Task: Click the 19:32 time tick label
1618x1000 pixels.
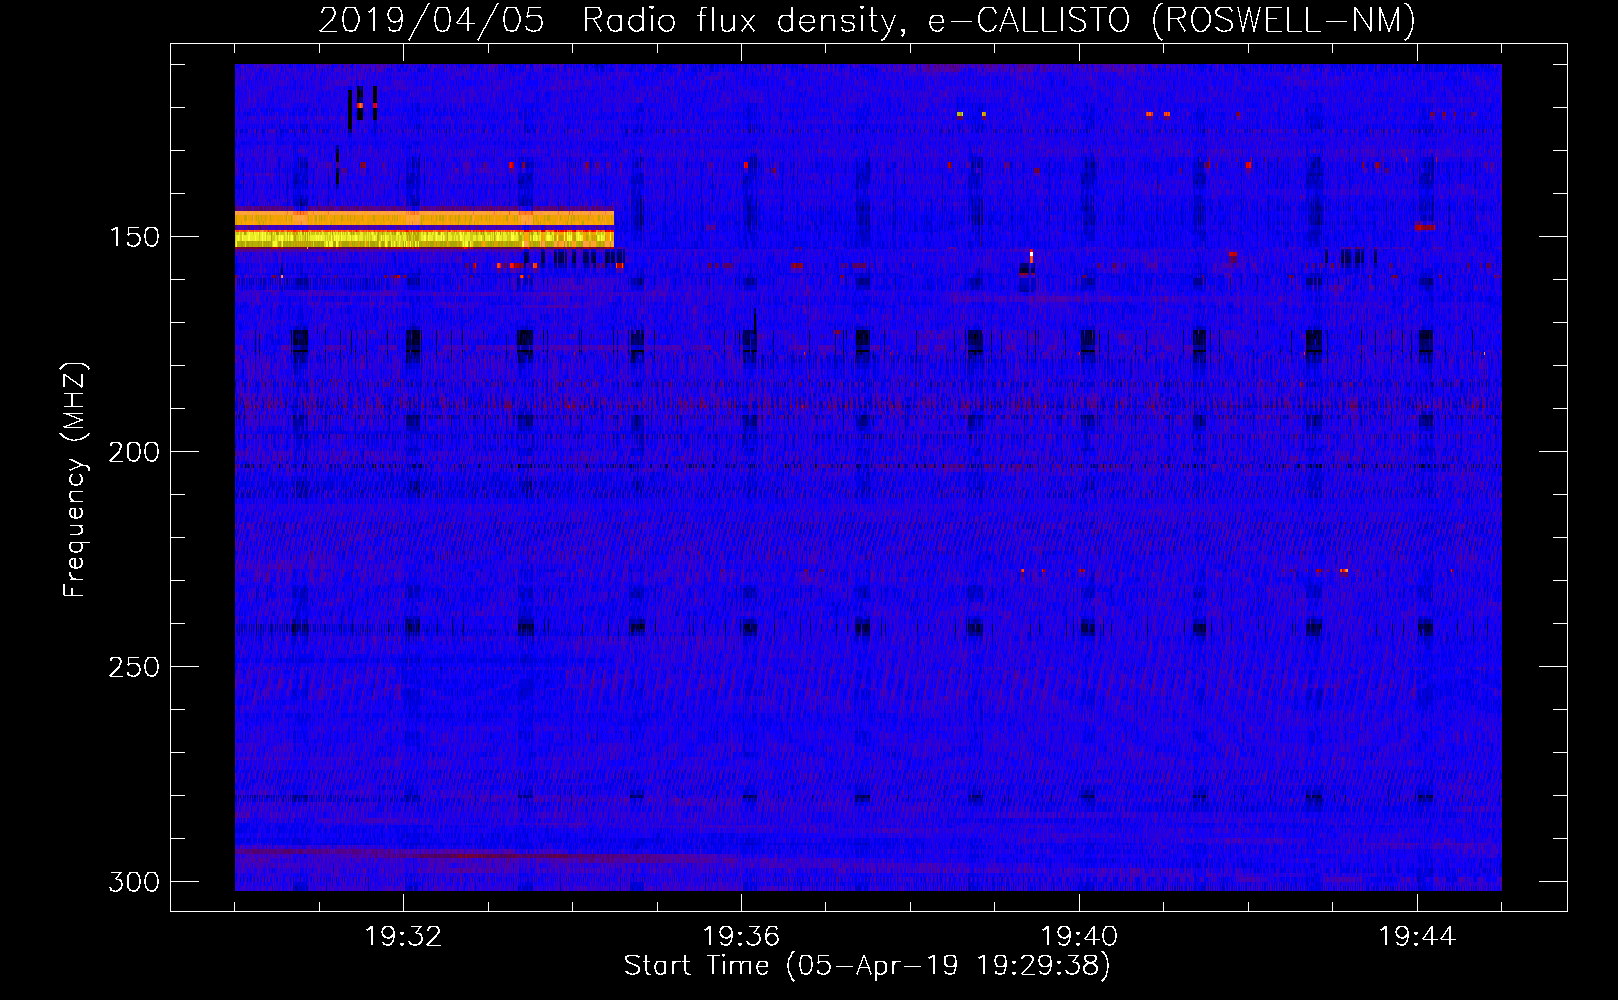Action: pos(403,937)
